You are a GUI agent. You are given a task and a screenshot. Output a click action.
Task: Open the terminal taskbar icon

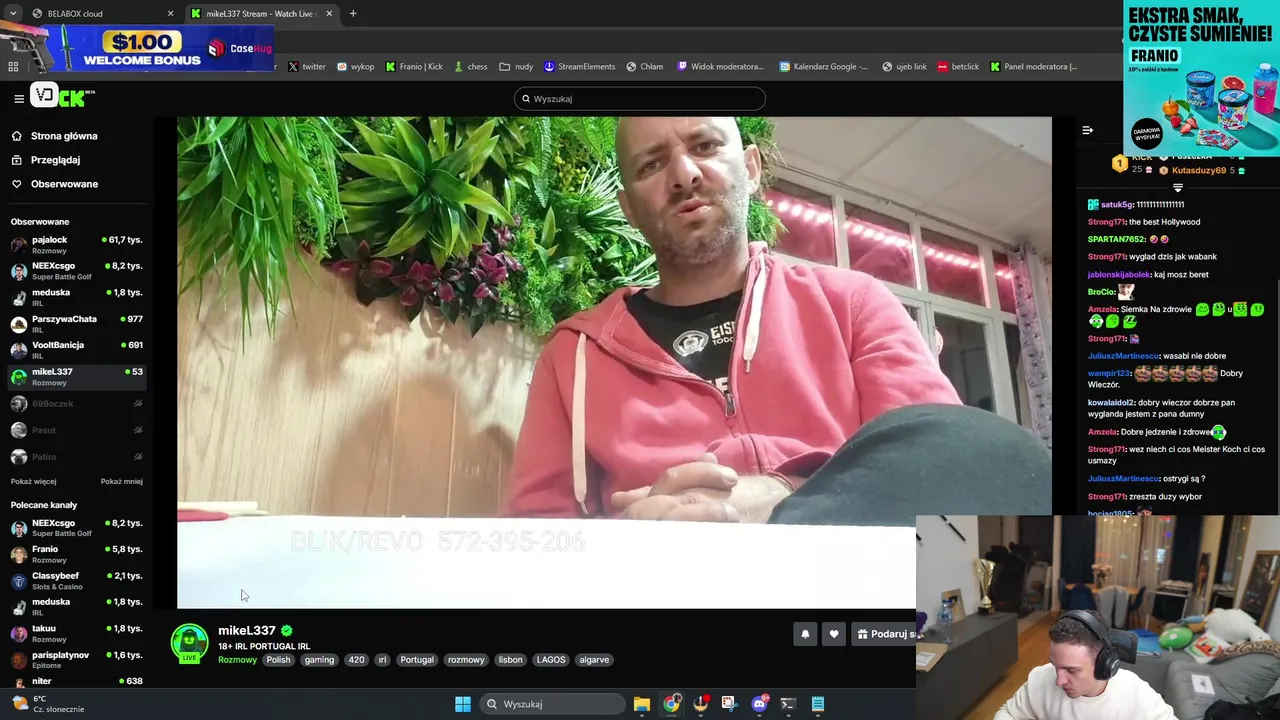[x=788, y=704]
